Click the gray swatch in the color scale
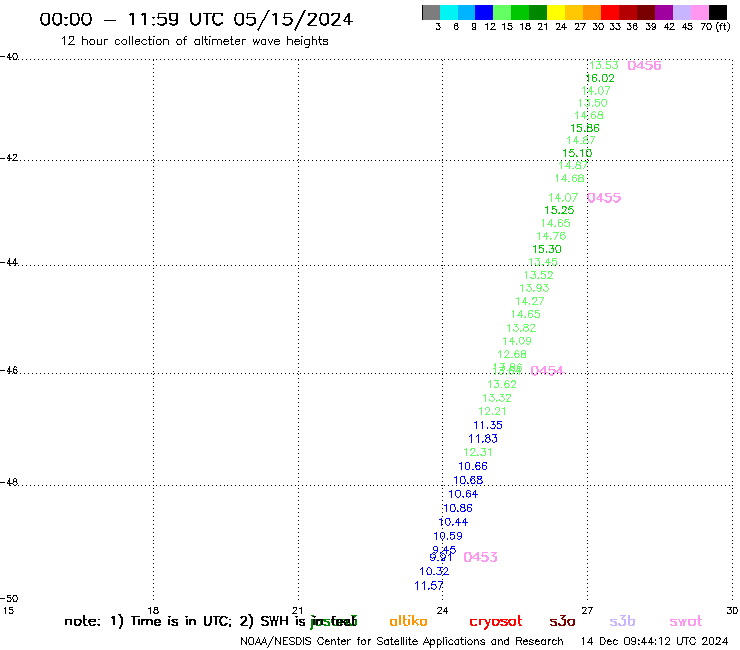 coord(431,12)
